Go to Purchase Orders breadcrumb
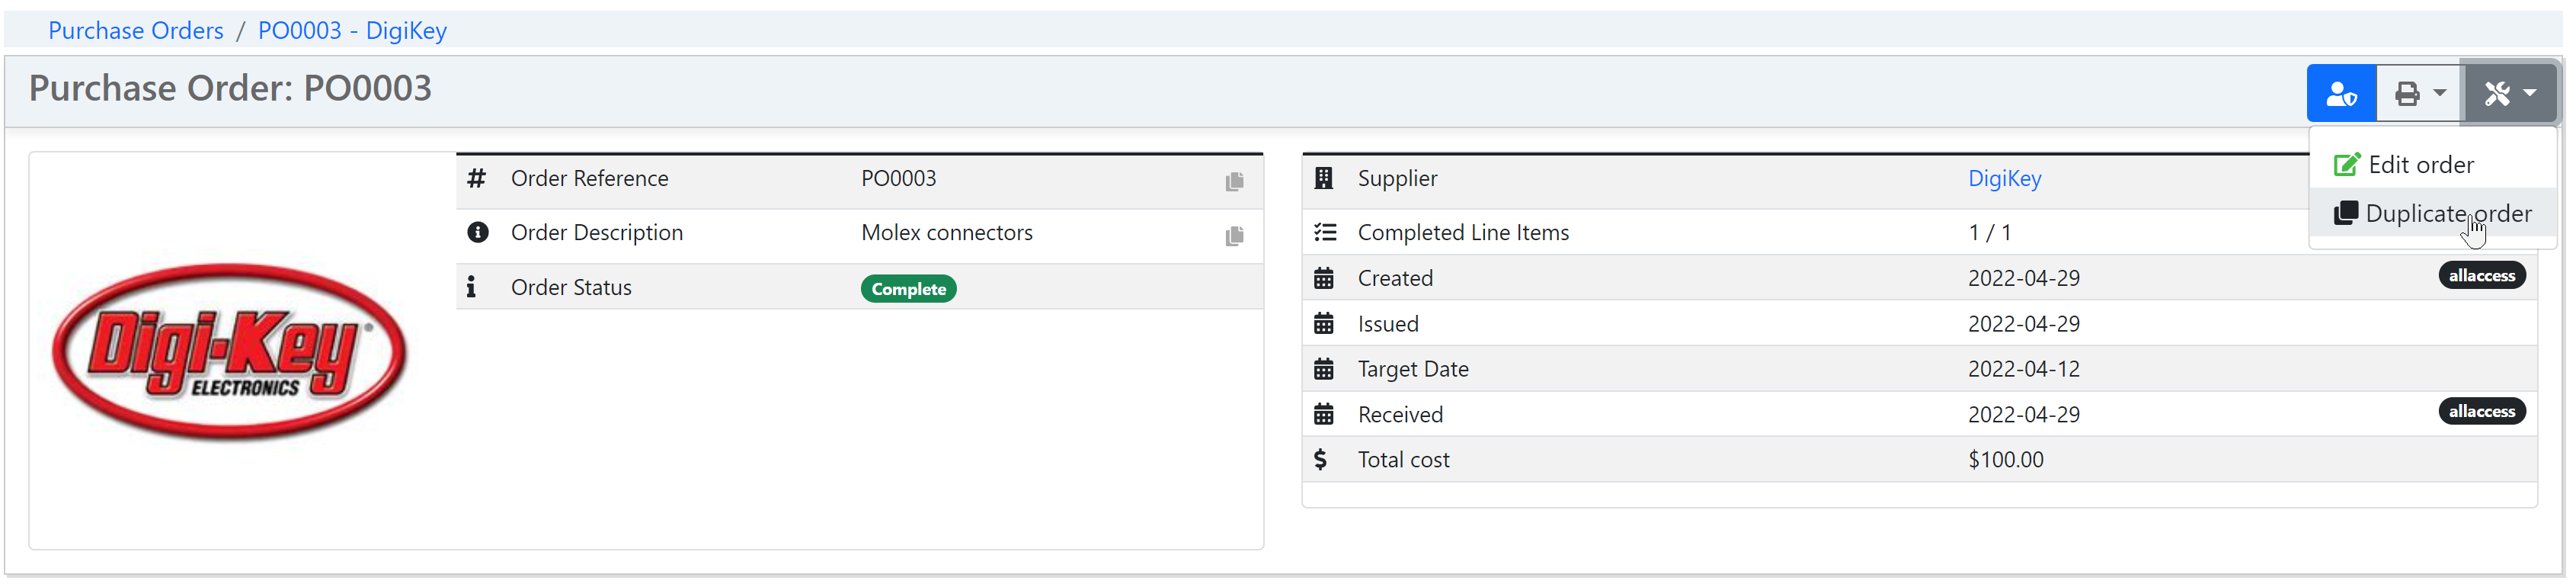Screen dimensions: 2576x584 [x=136, y=31]
